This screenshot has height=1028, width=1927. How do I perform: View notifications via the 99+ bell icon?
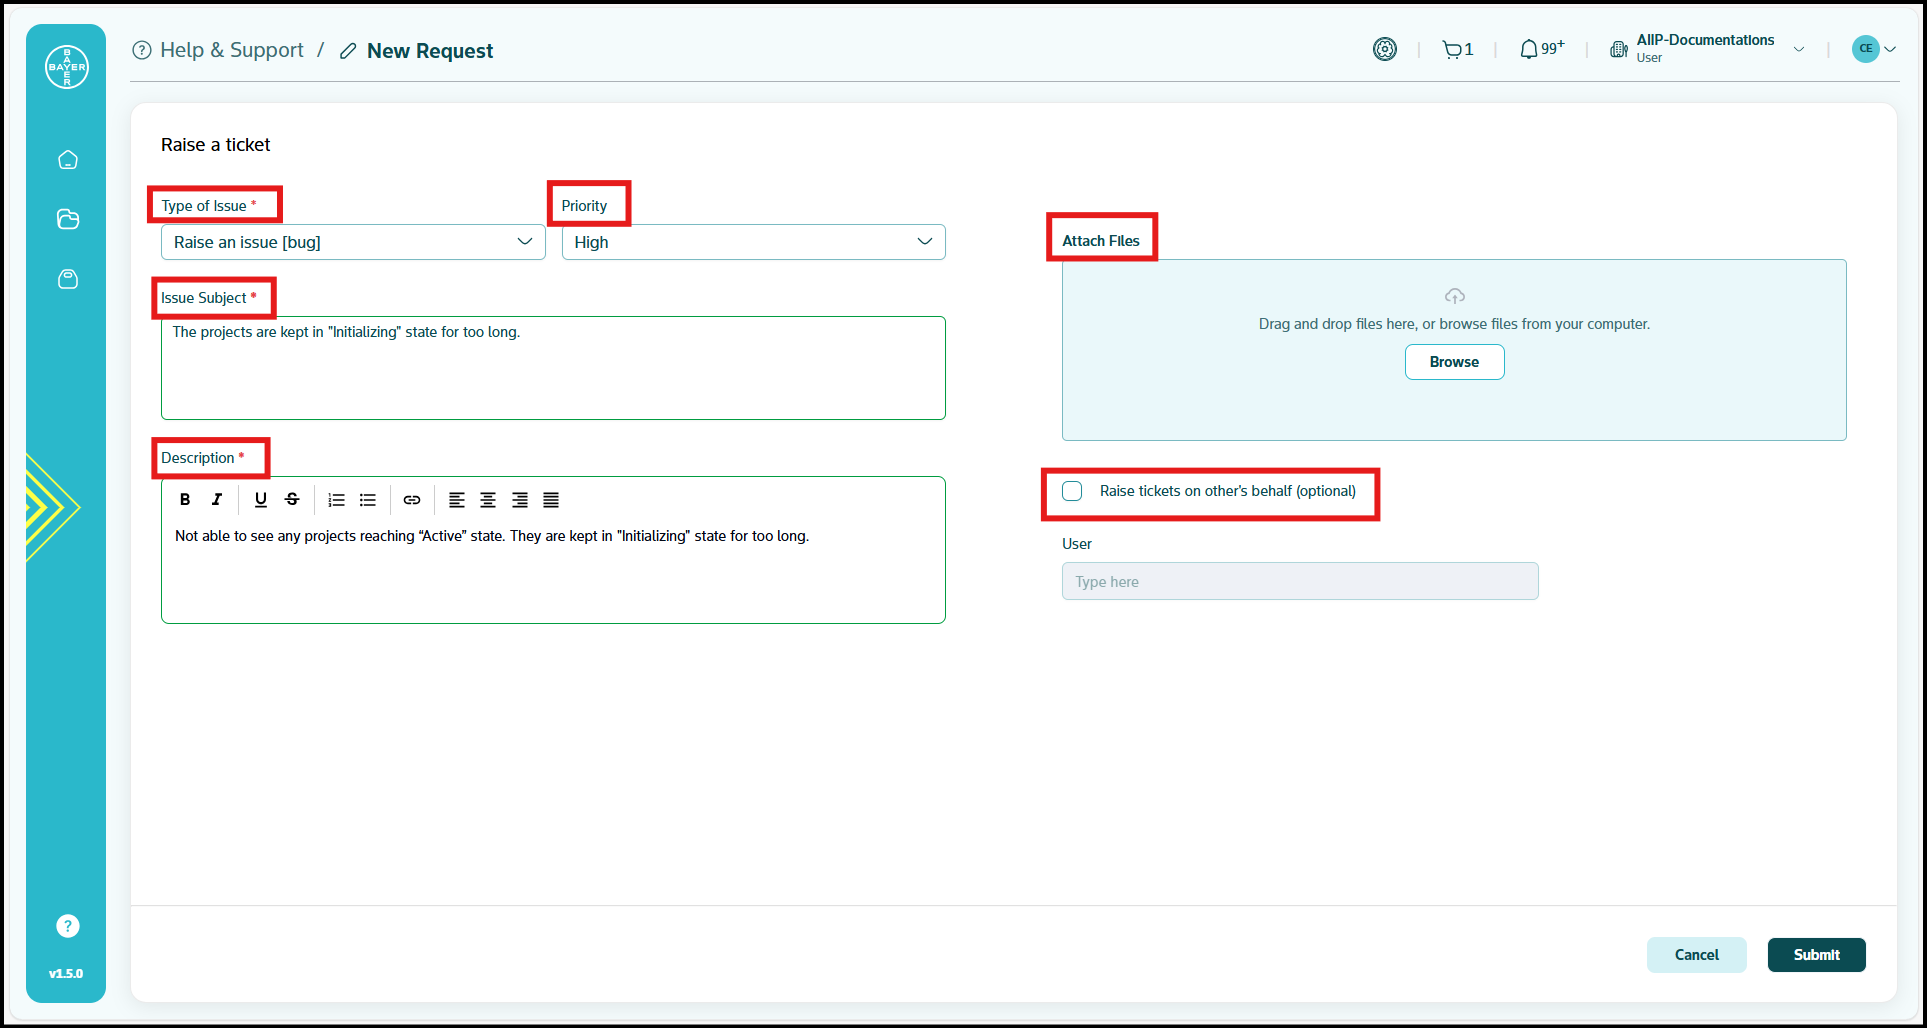click(1538, 48)
